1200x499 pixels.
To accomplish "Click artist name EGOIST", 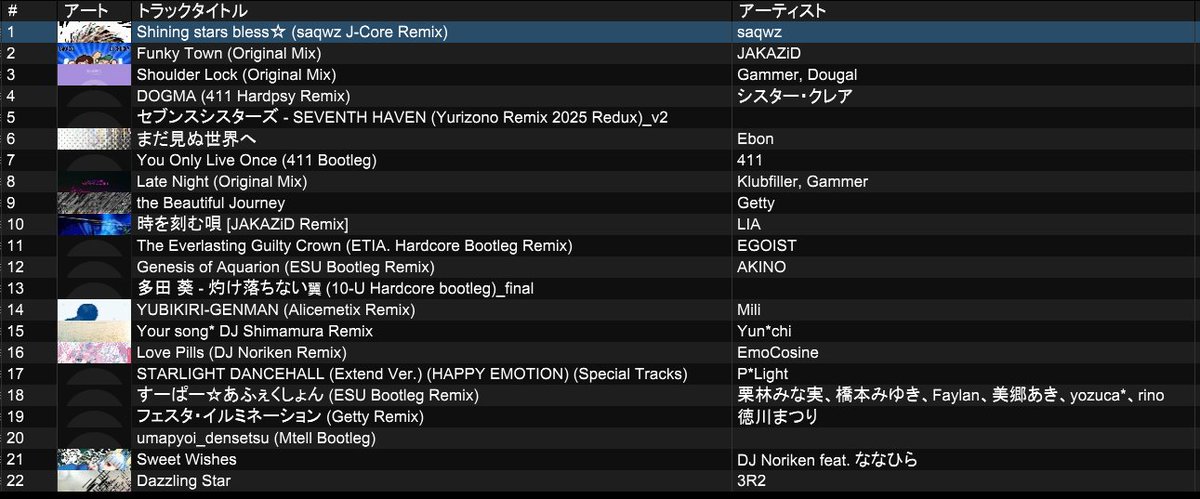I will 765,245.
